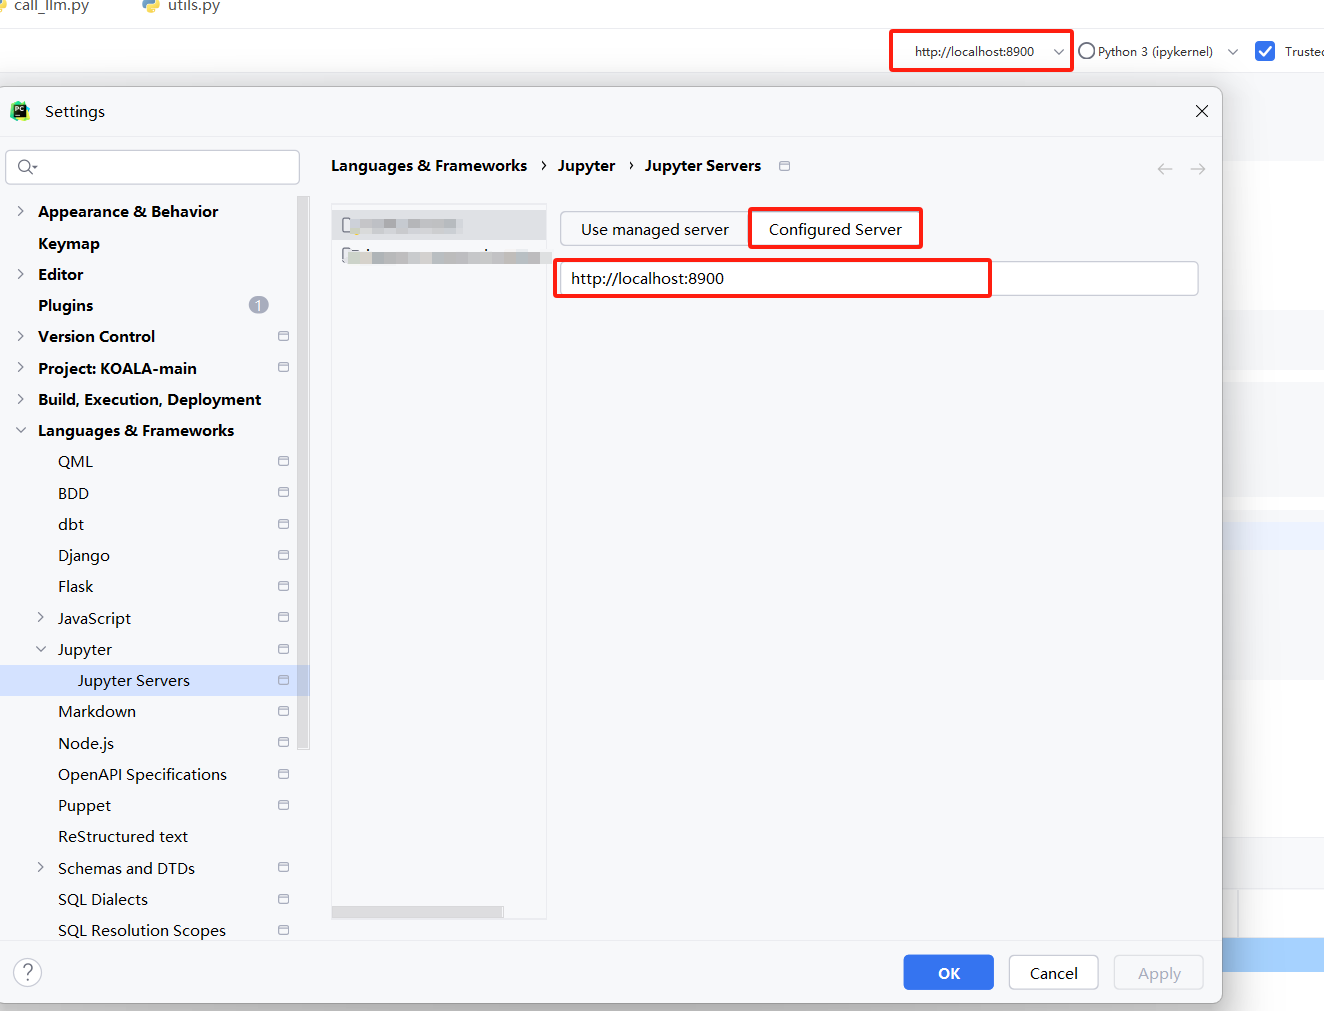1324x1011 pixels.
Task: Click the project-level icon beside BDD
Action: click(284, 492)
